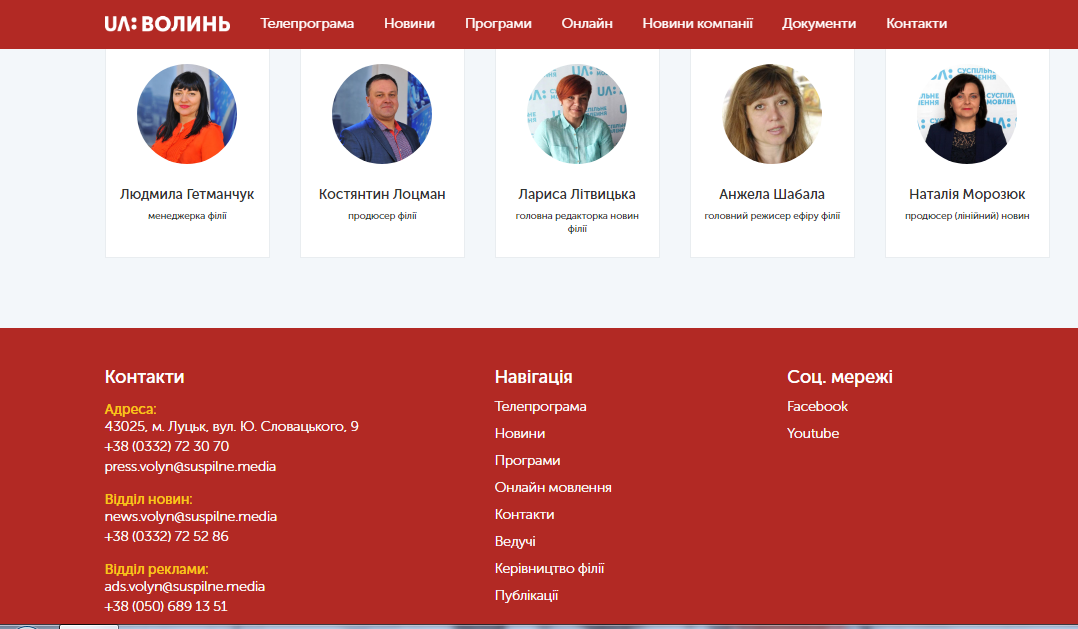1078x629 pixels.
Task: Open Новини компанії in header
Action: point(697,23)
